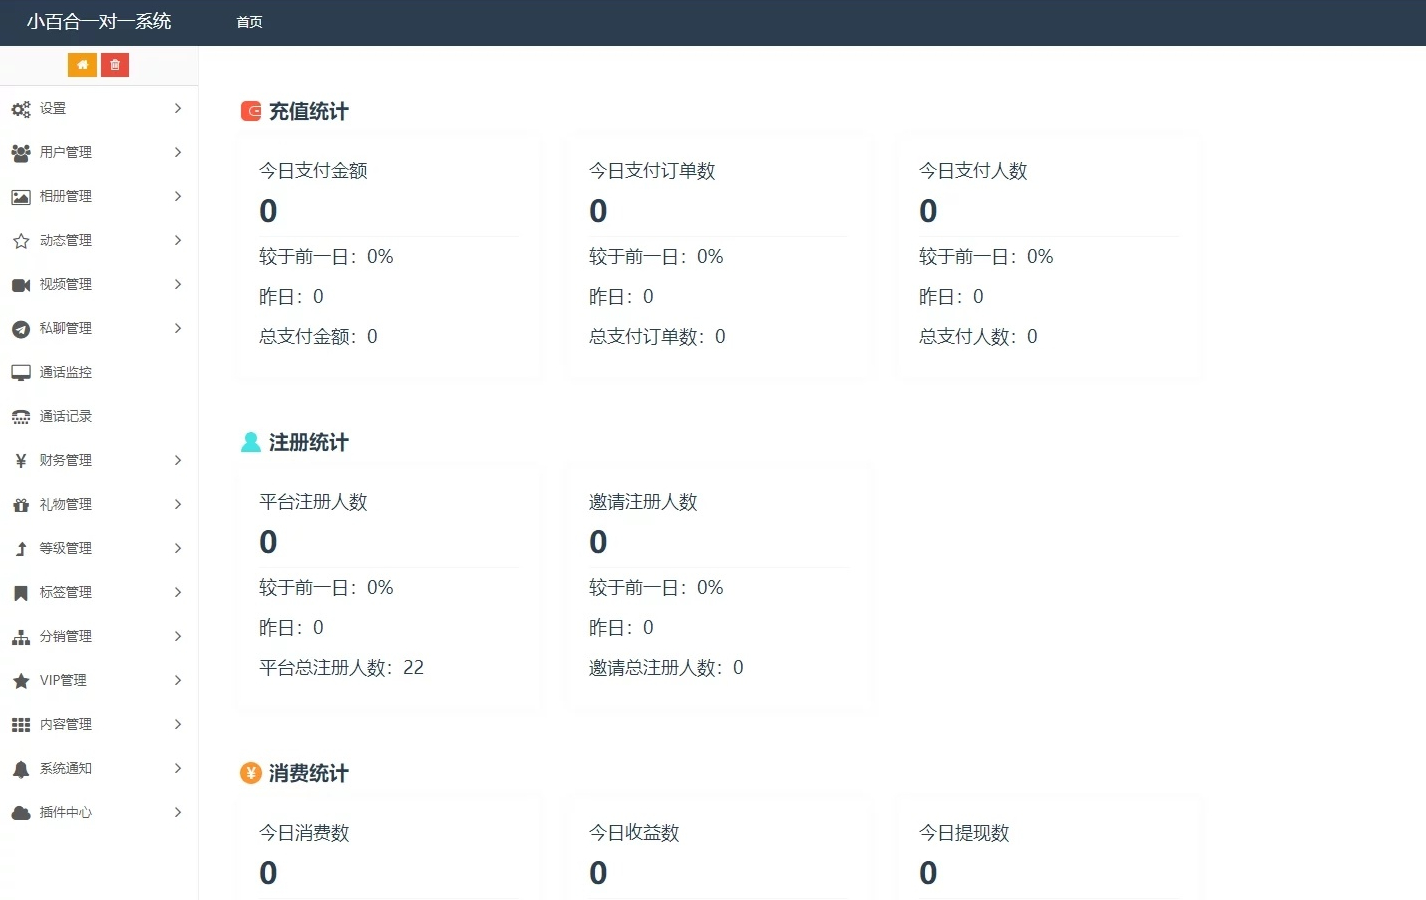Click the video camera icon for 视频管理
Screen dimensions: 1426x900
pos(21,285)
